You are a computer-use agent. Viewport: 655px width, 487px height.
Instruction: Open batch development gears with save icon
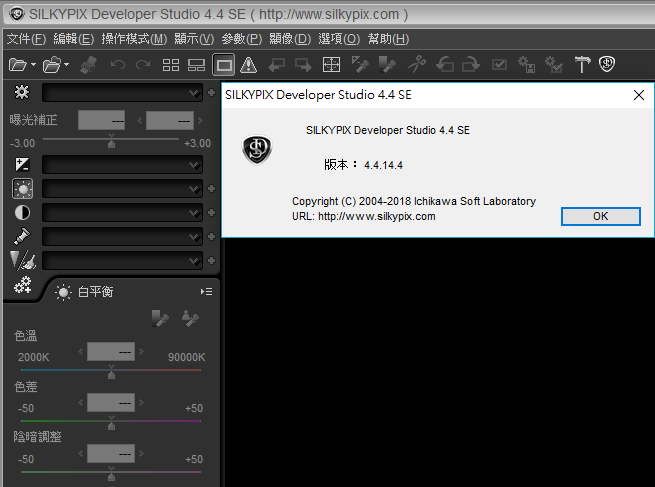click(x=526, y=65)
